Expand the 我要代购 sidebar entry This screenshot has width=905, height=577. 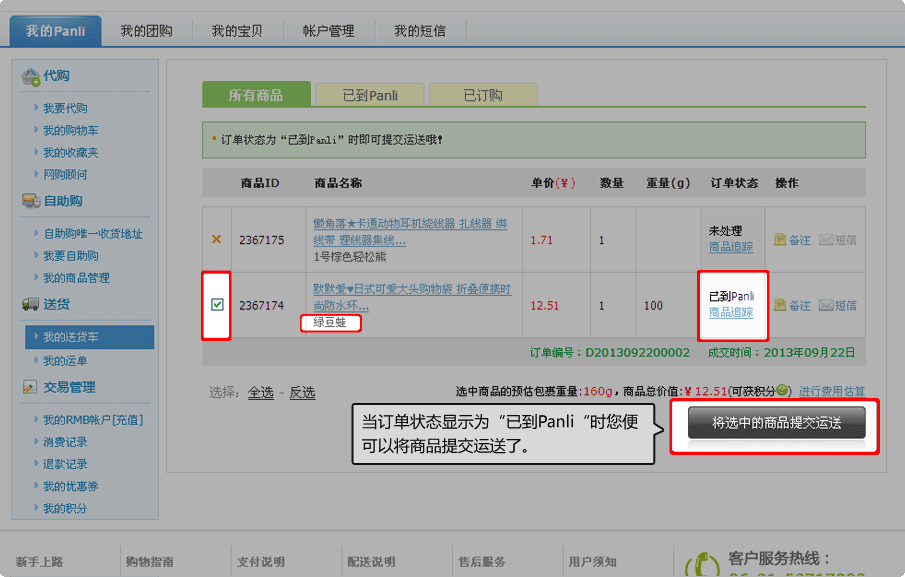click(65, 108)
